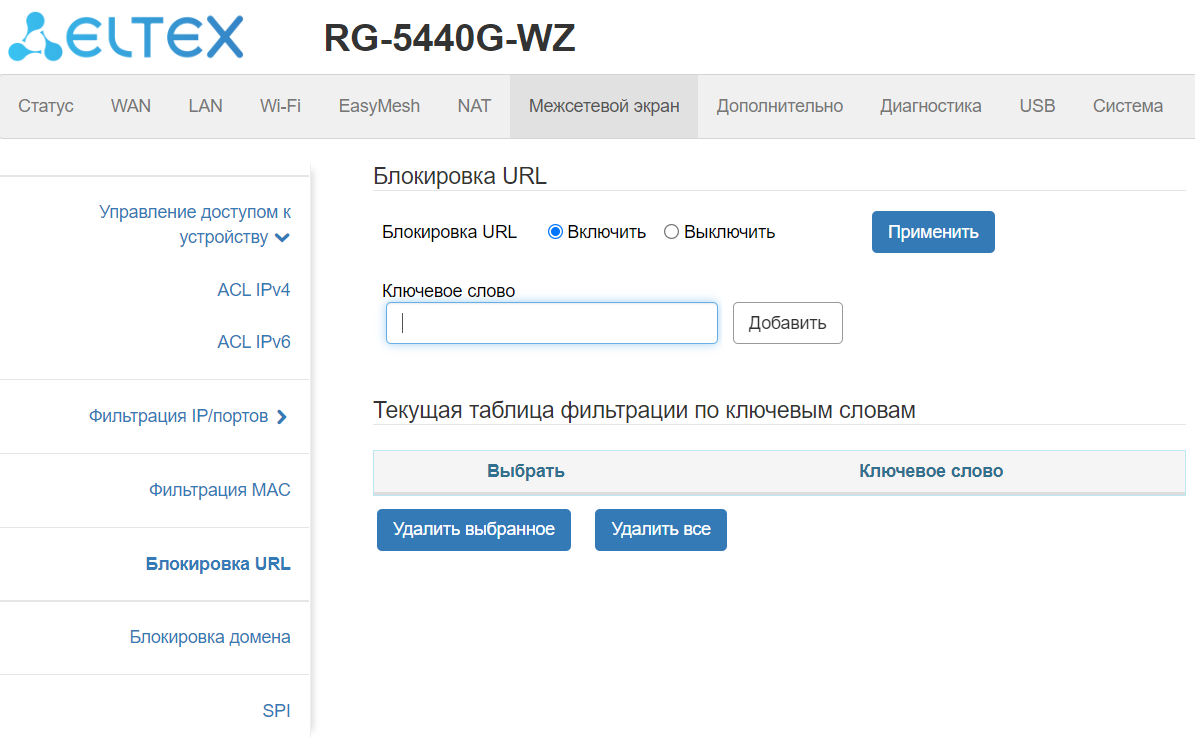Open the Статус tab
This screenshot has height=737, width=1195.
click(x=46, y=106)
